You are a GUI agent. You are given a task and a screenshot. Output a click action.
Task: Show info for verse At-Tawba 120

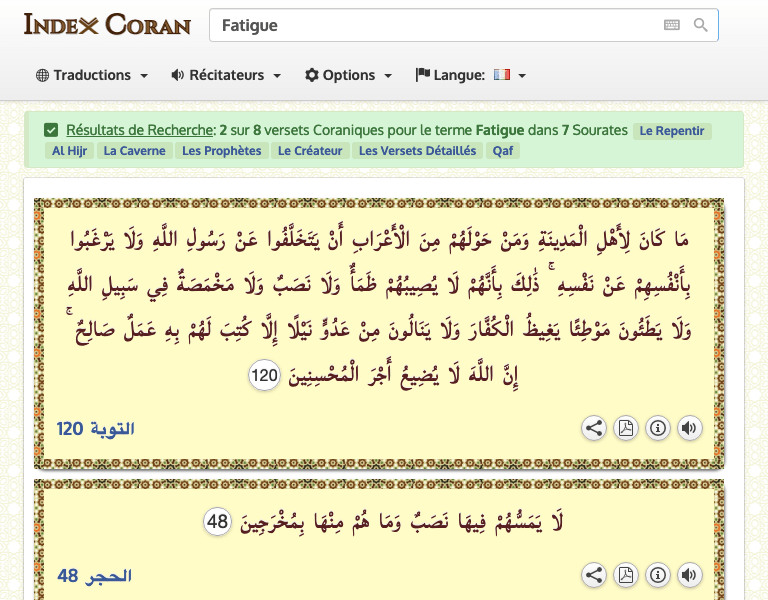657,429
